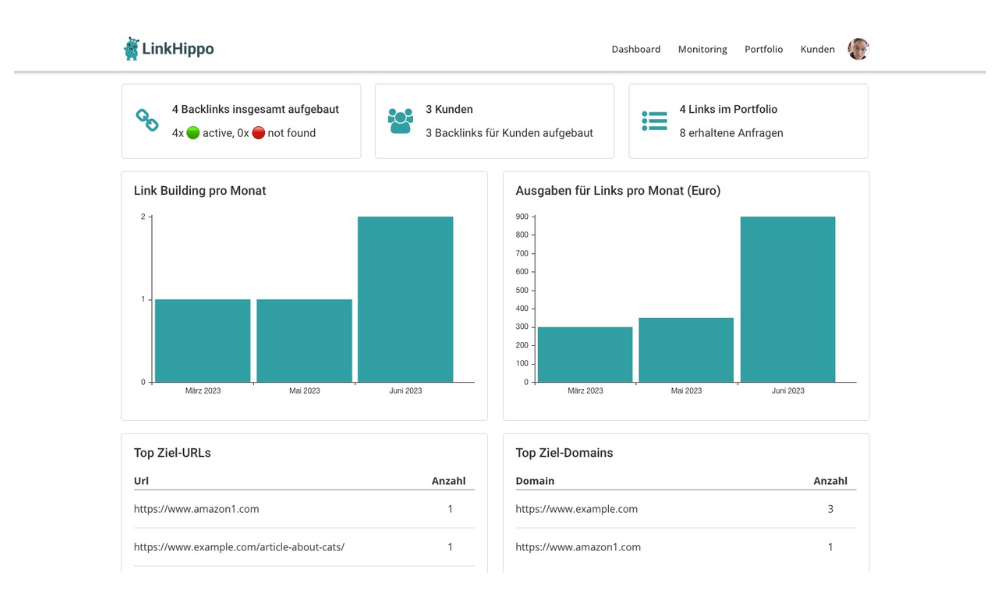Viewport: 1000px width, 600px height.
Task: Open the Dashboard menu item
Action: [x=636, y=49]
